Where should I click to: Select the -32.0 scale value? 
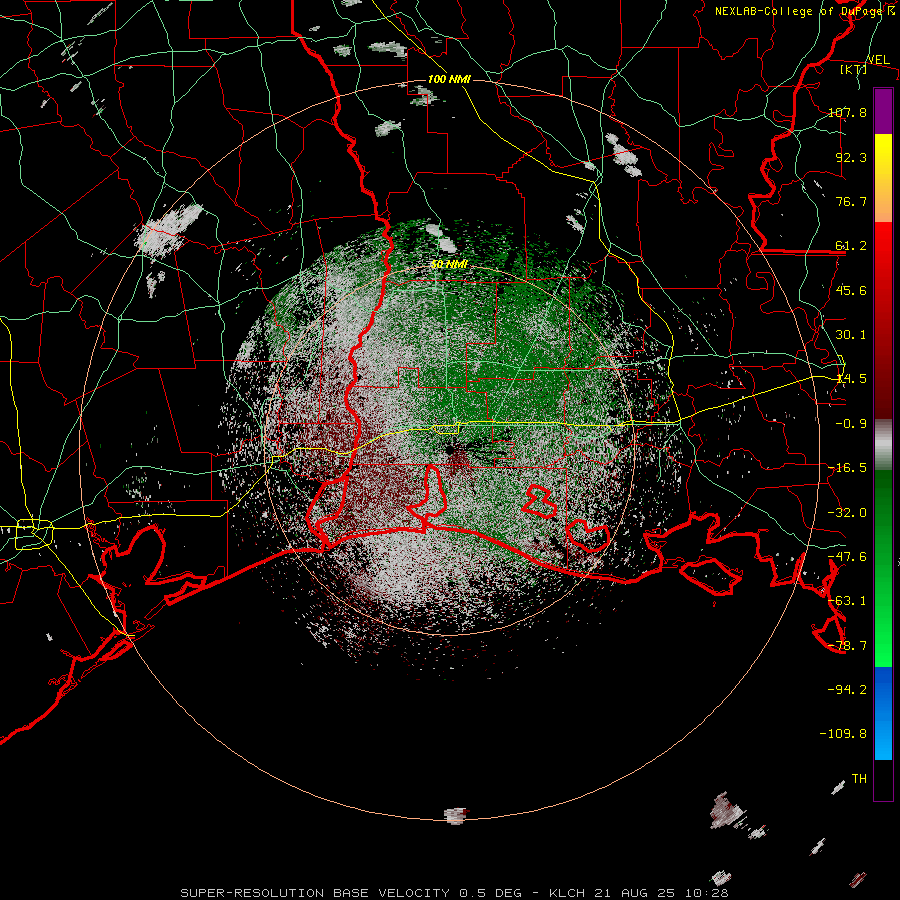(x=847, y=513)
